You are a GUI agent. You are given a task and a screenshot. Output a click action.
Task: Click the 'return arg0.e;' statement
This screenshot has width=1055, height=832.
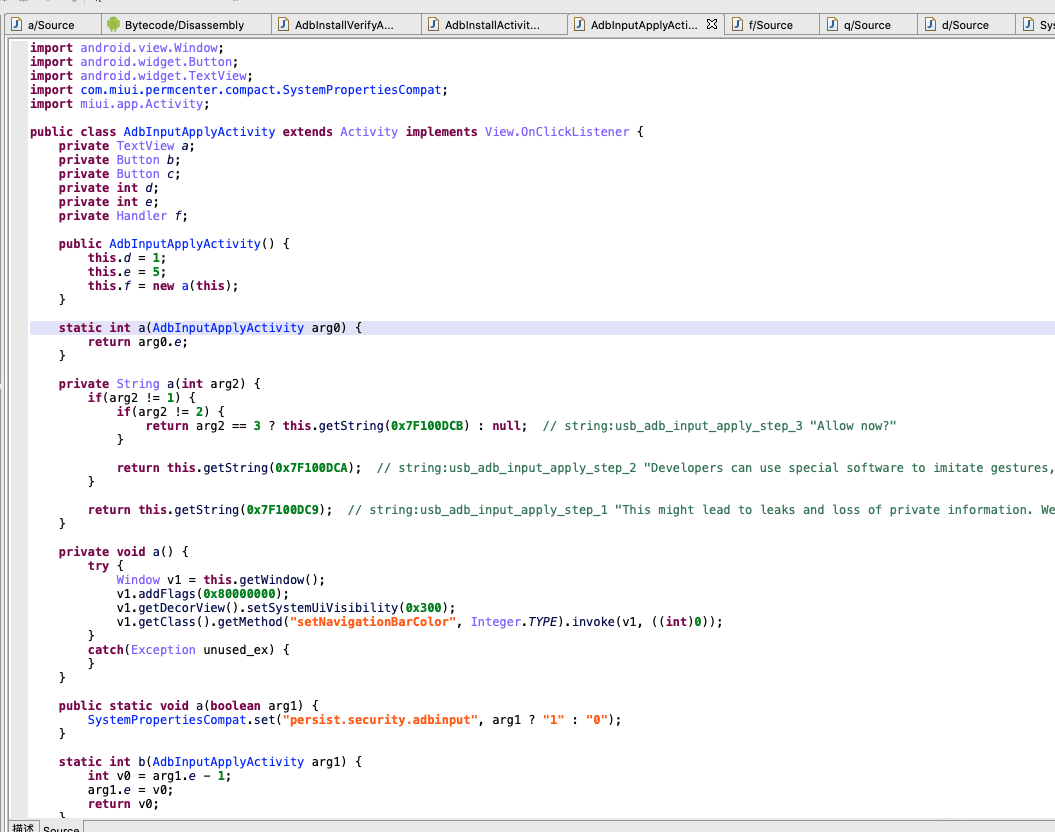pyautogui.click(x=138, y=342)
